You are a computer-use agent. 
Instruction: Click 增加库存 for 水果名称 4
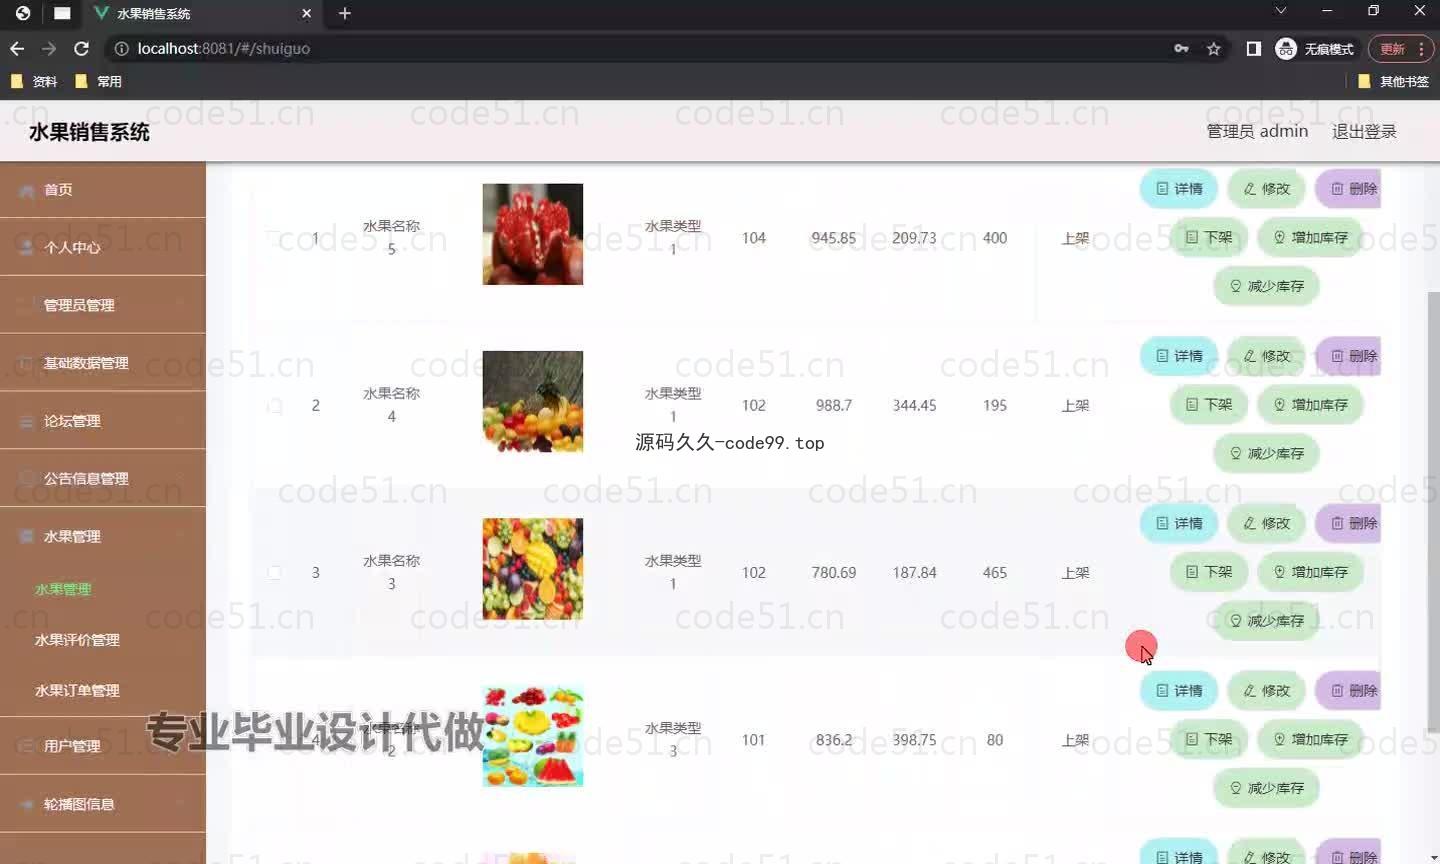(x=1310, y=405)
